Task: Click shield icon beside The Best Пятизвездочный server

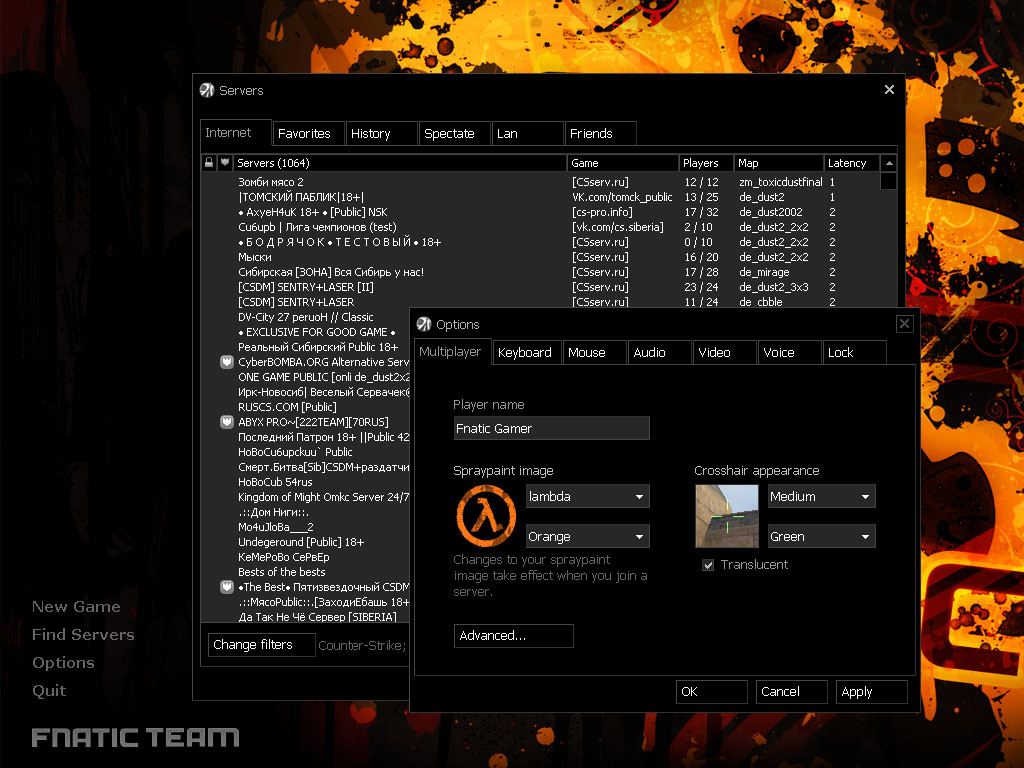Action: click(x=227, y=587)
